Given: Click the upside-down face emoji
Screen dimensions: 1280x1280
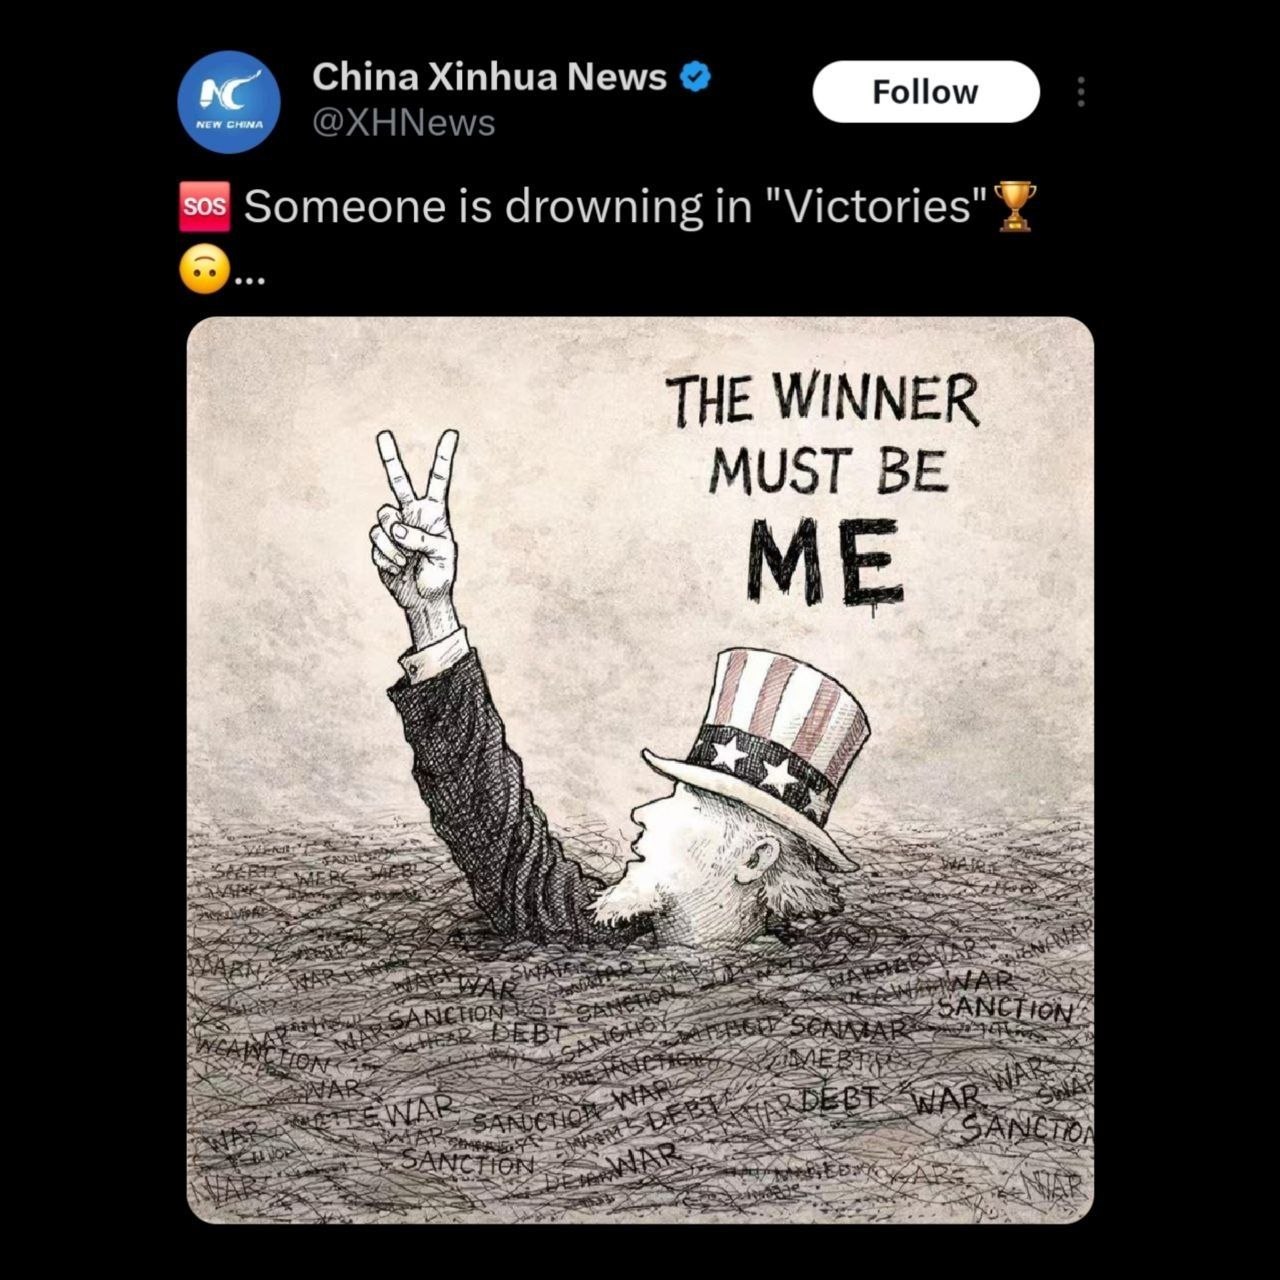Looking at the screenshot, I should click(204, 269).
